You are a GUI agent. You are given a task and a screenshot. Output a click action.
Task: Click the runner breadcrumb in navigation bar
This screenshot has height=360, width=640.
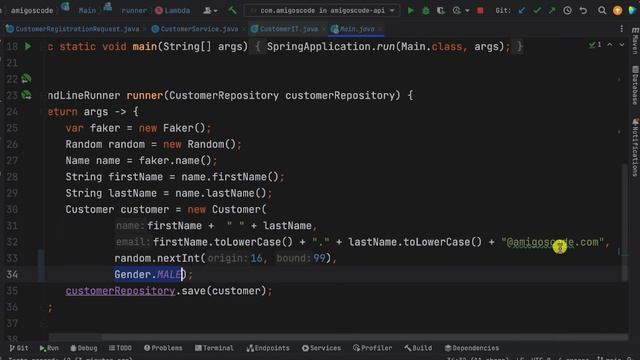coord(133,10)
